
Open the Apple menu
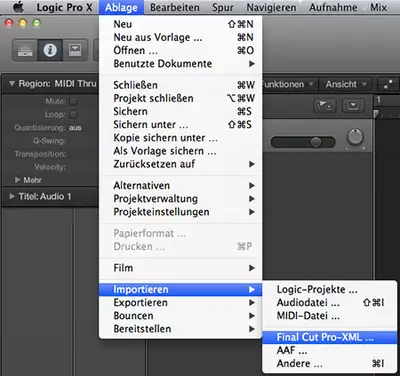(x=18, y=7)
